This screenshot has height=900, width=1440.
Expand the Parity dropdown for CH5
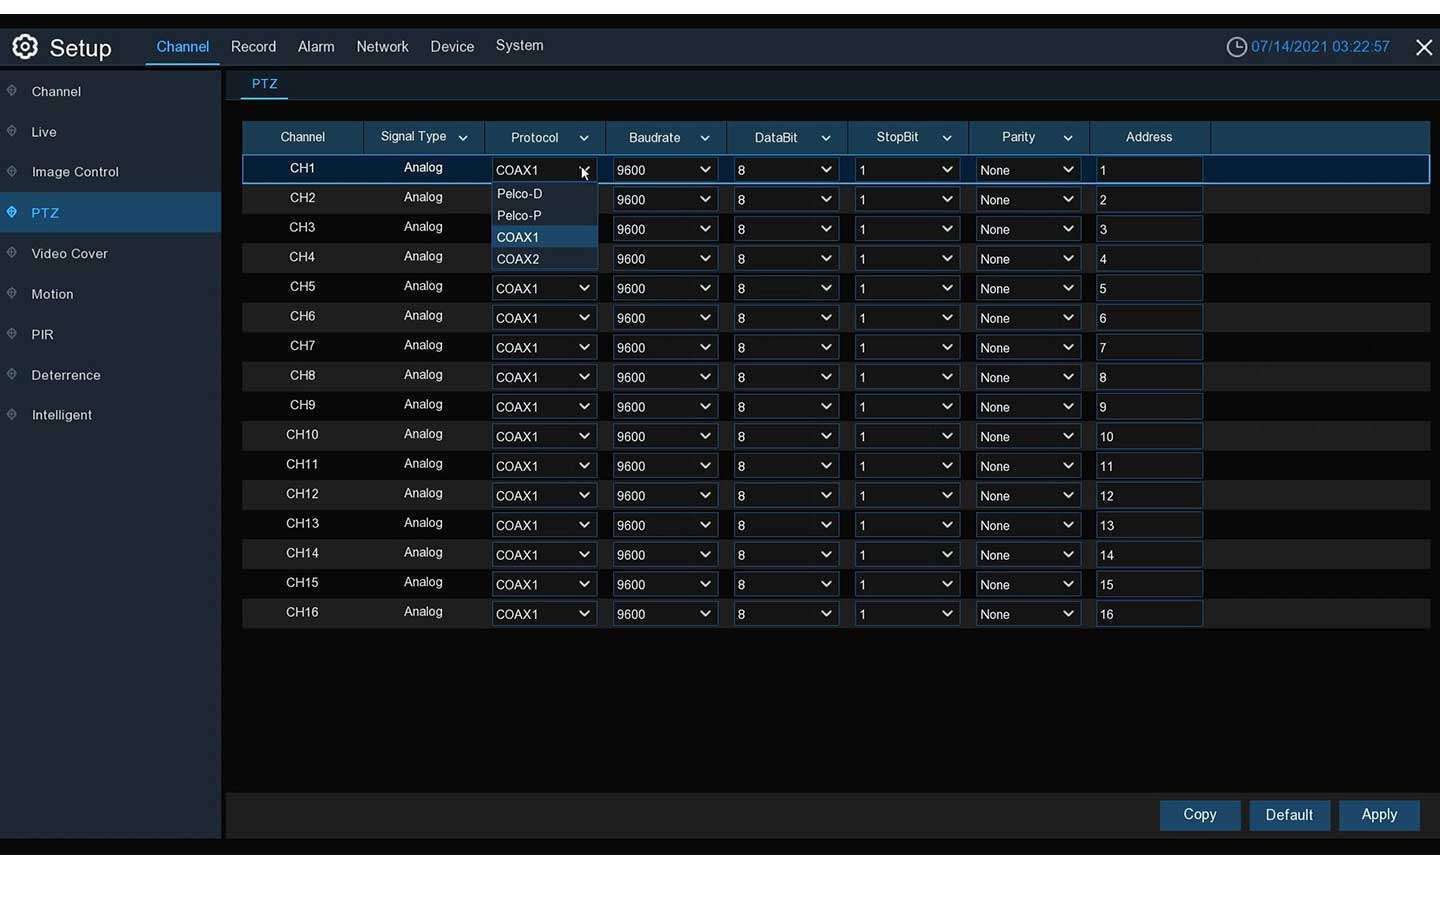tap(1027, 288)
